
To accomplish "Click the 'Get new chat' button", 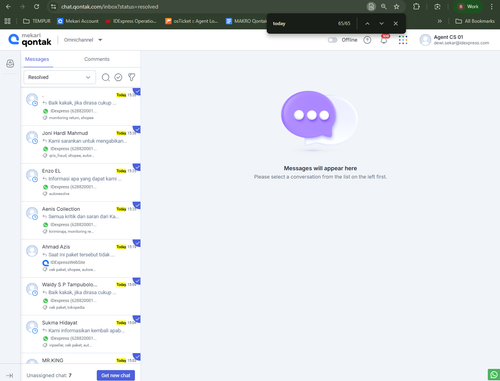I will tap(116, 375).
